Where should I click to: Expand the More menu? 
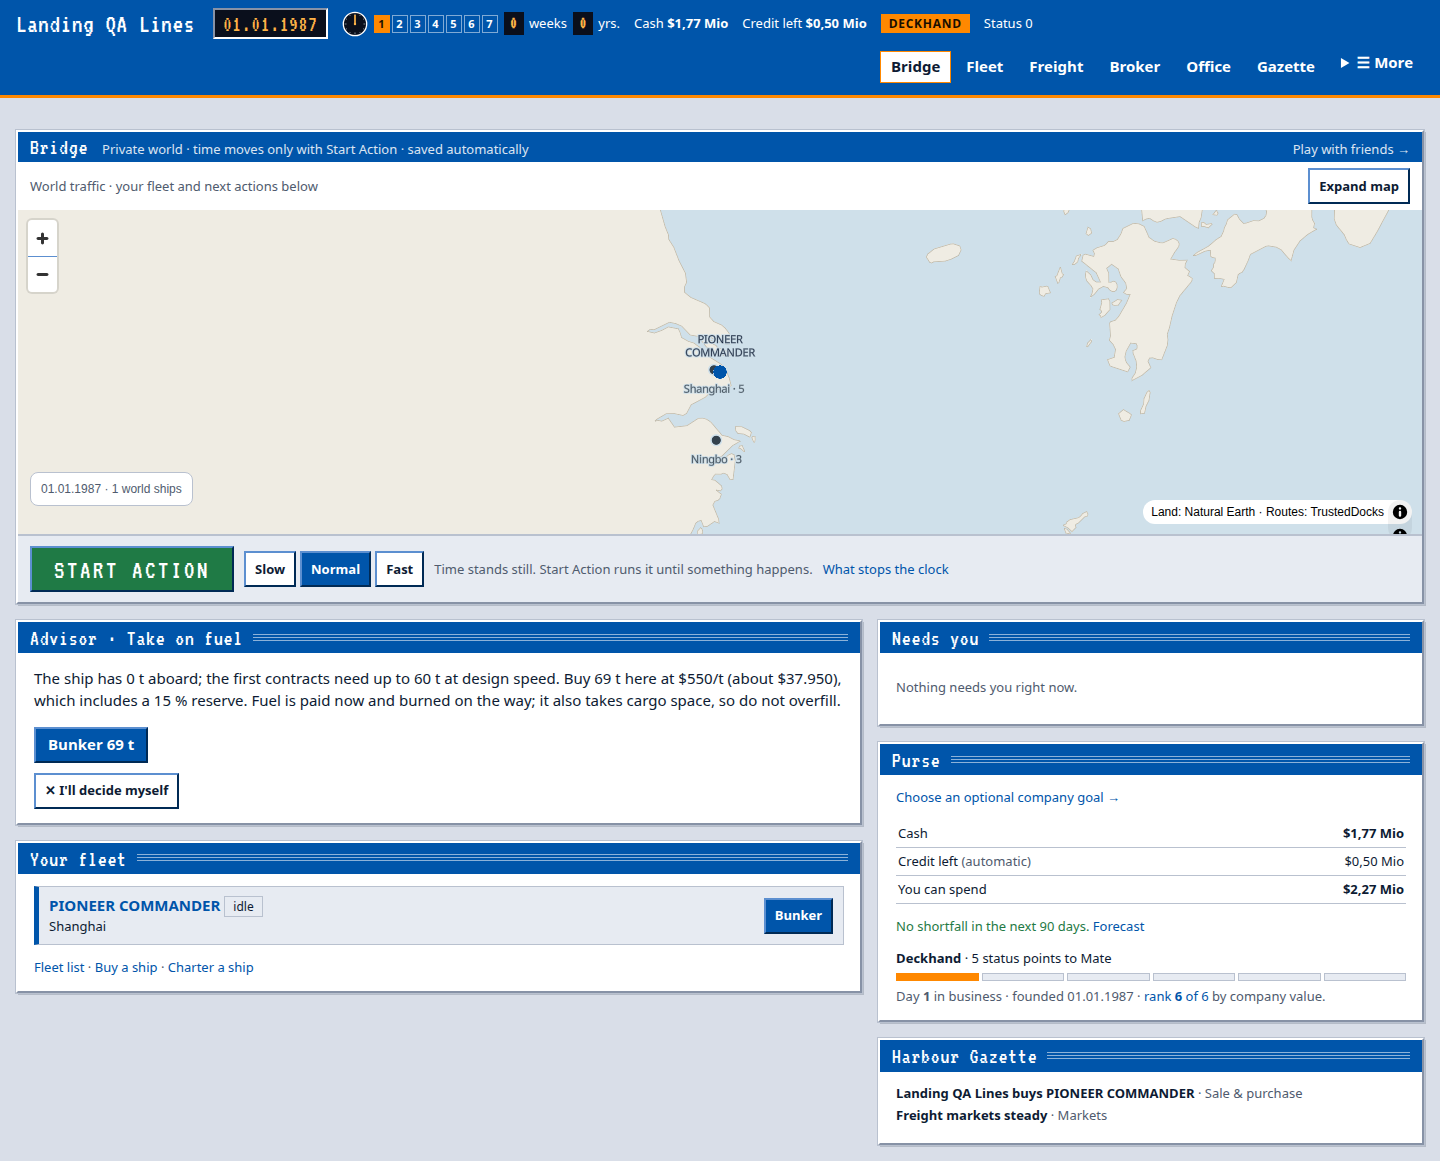(x=1377, y=63)
